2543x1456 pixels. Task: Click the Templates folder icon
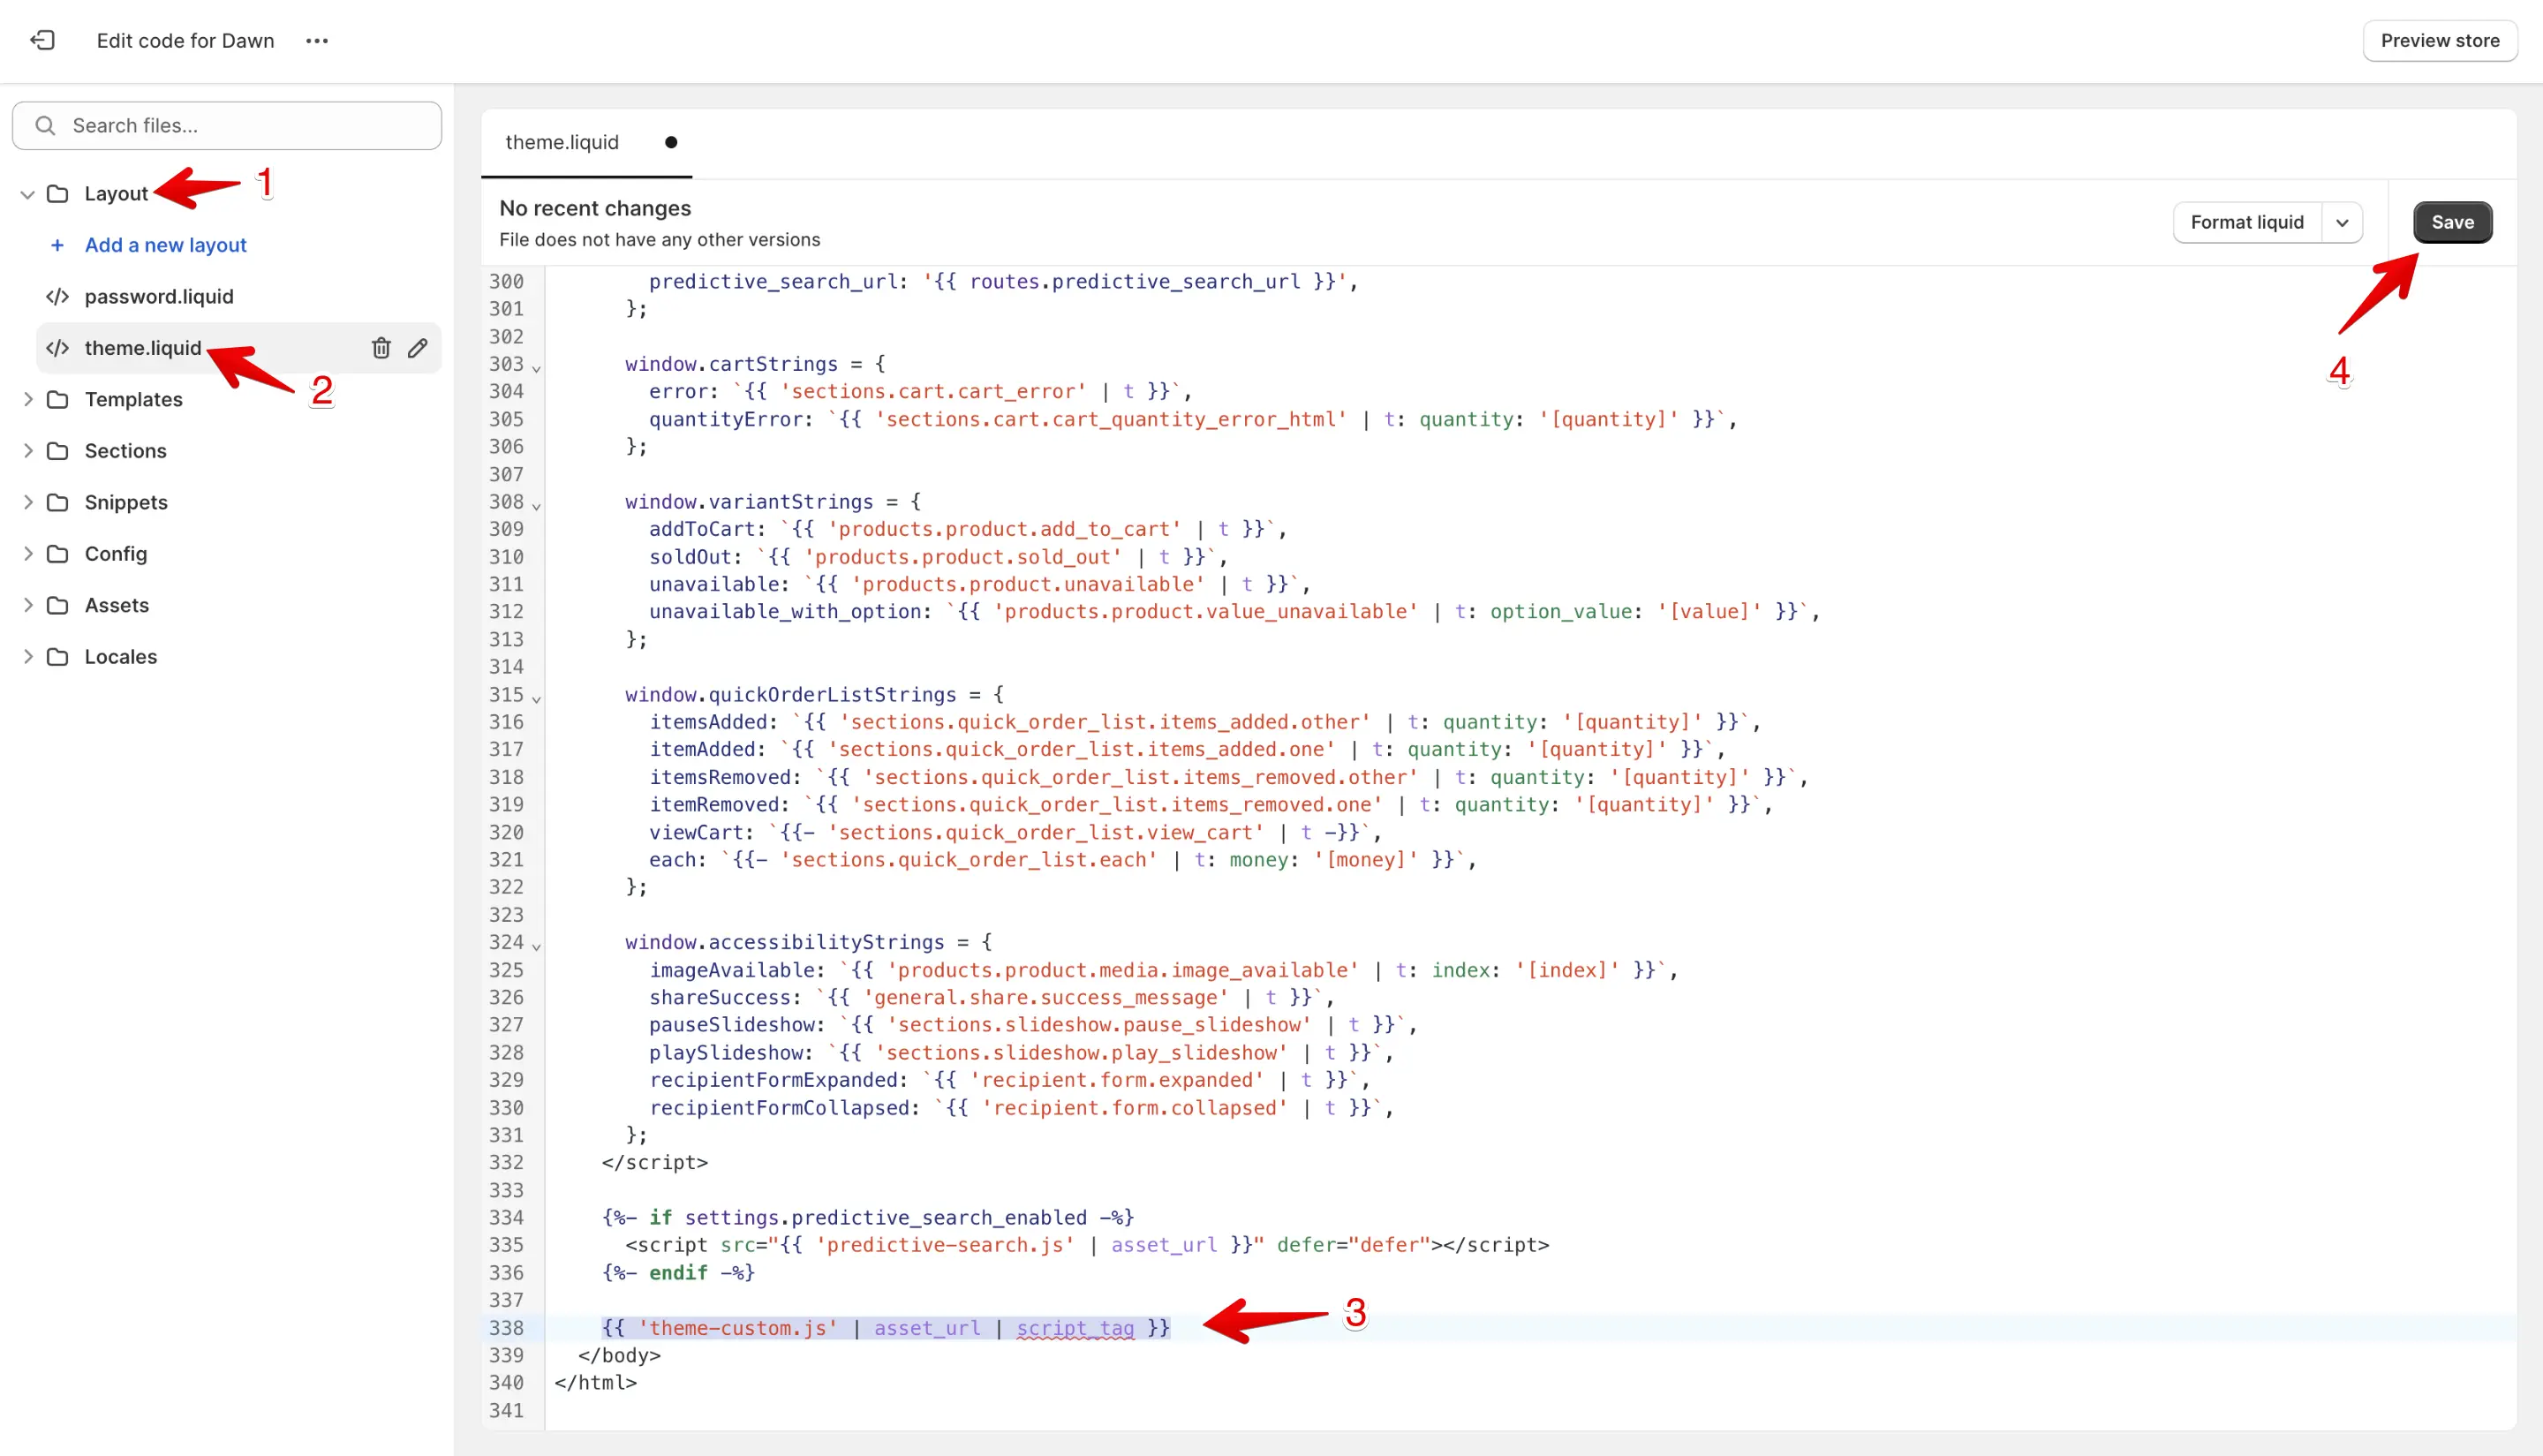[x=58, y=400]
